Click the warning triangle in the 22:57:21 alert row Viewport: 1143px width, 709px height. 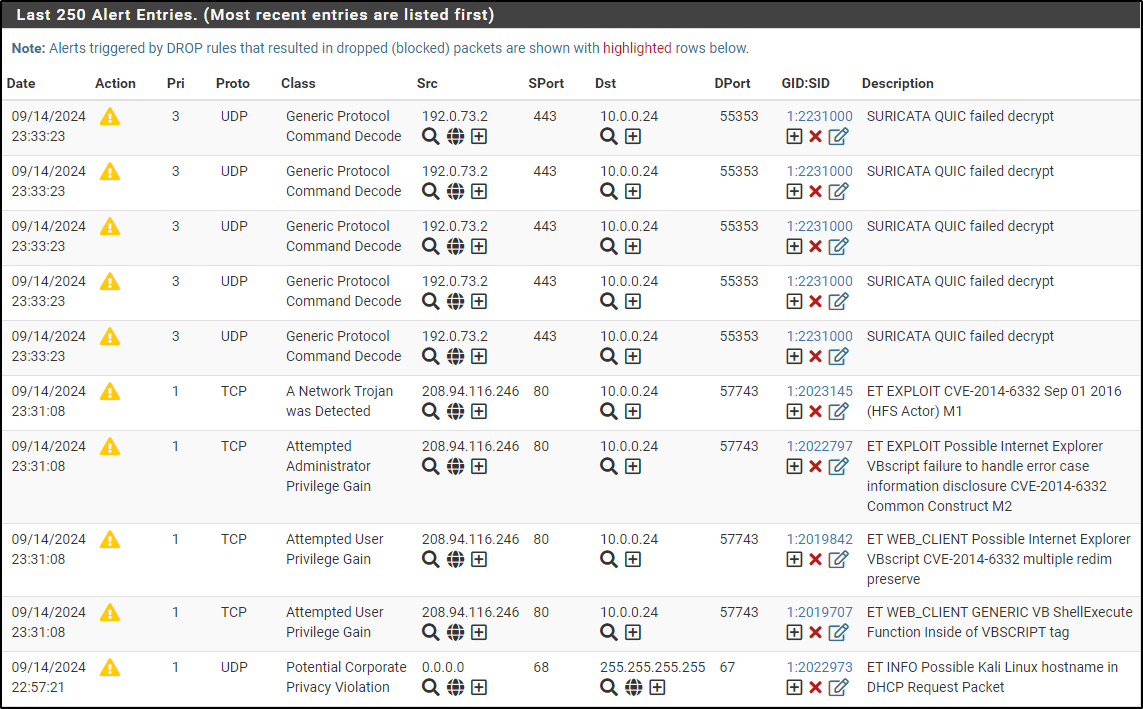(x=110, y=667)
